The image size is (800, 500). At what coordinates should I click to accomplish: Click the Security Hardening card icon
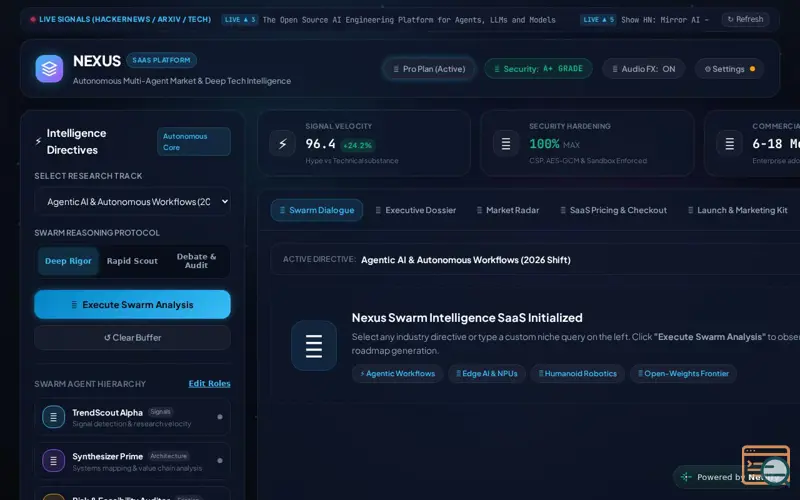coord(506,144)
